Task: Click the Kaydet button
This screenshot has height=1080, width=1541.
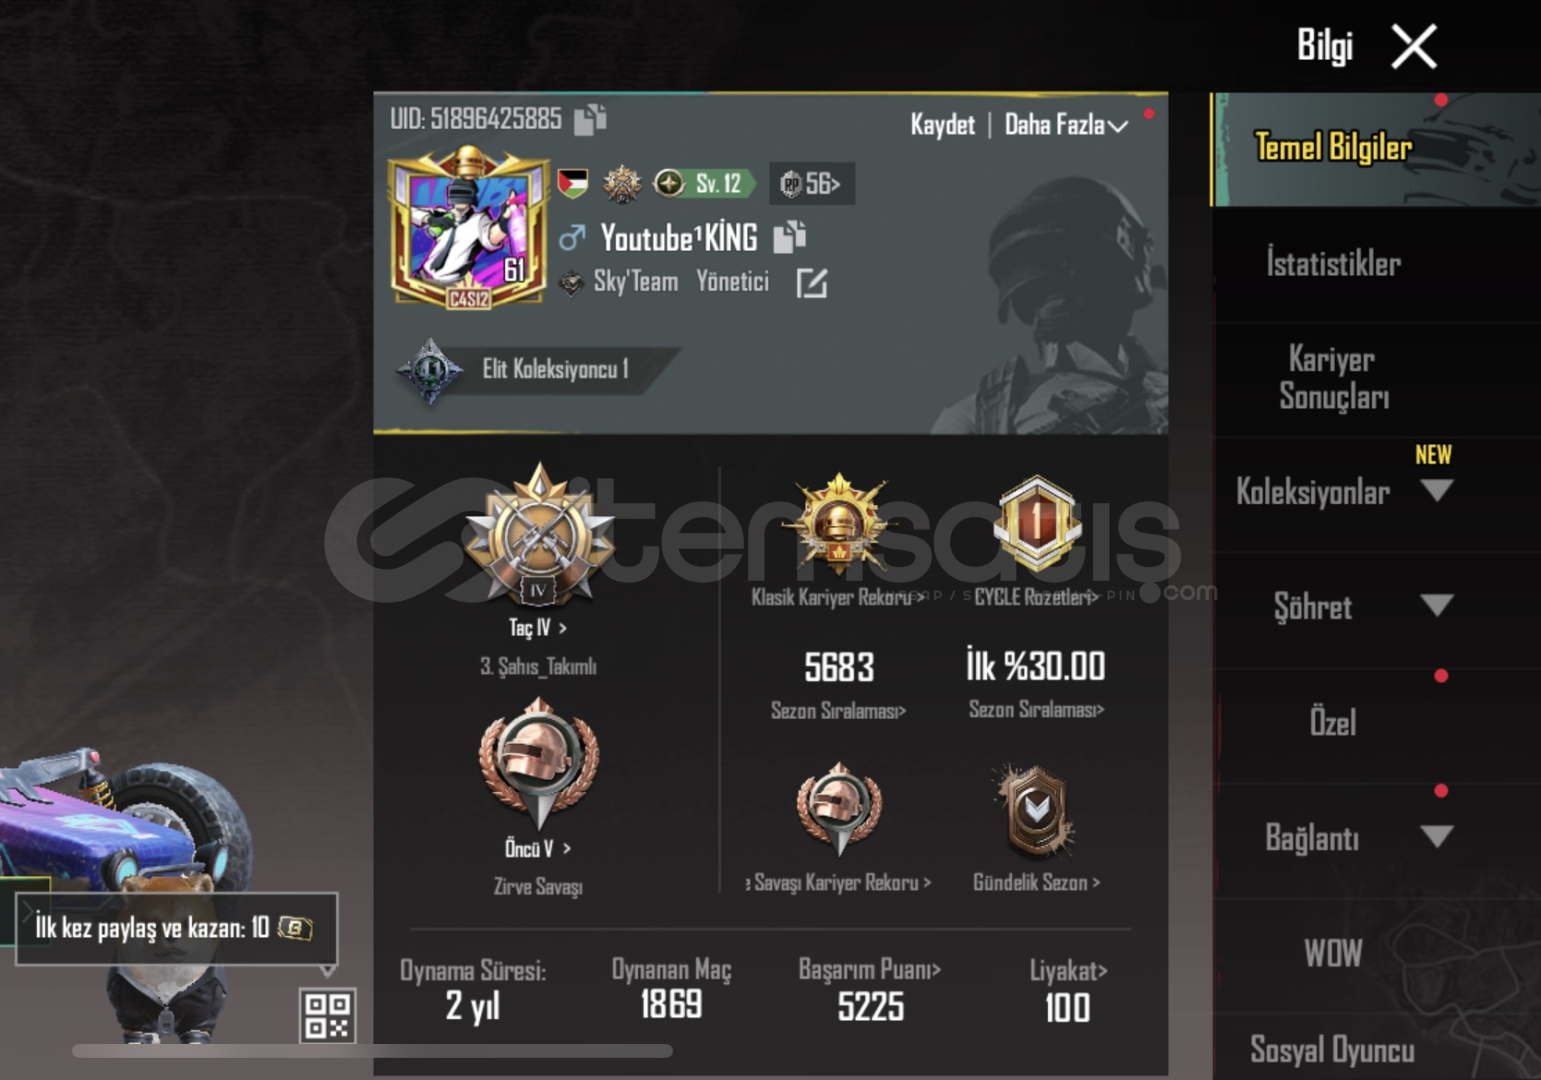Action: coord(942,125)
